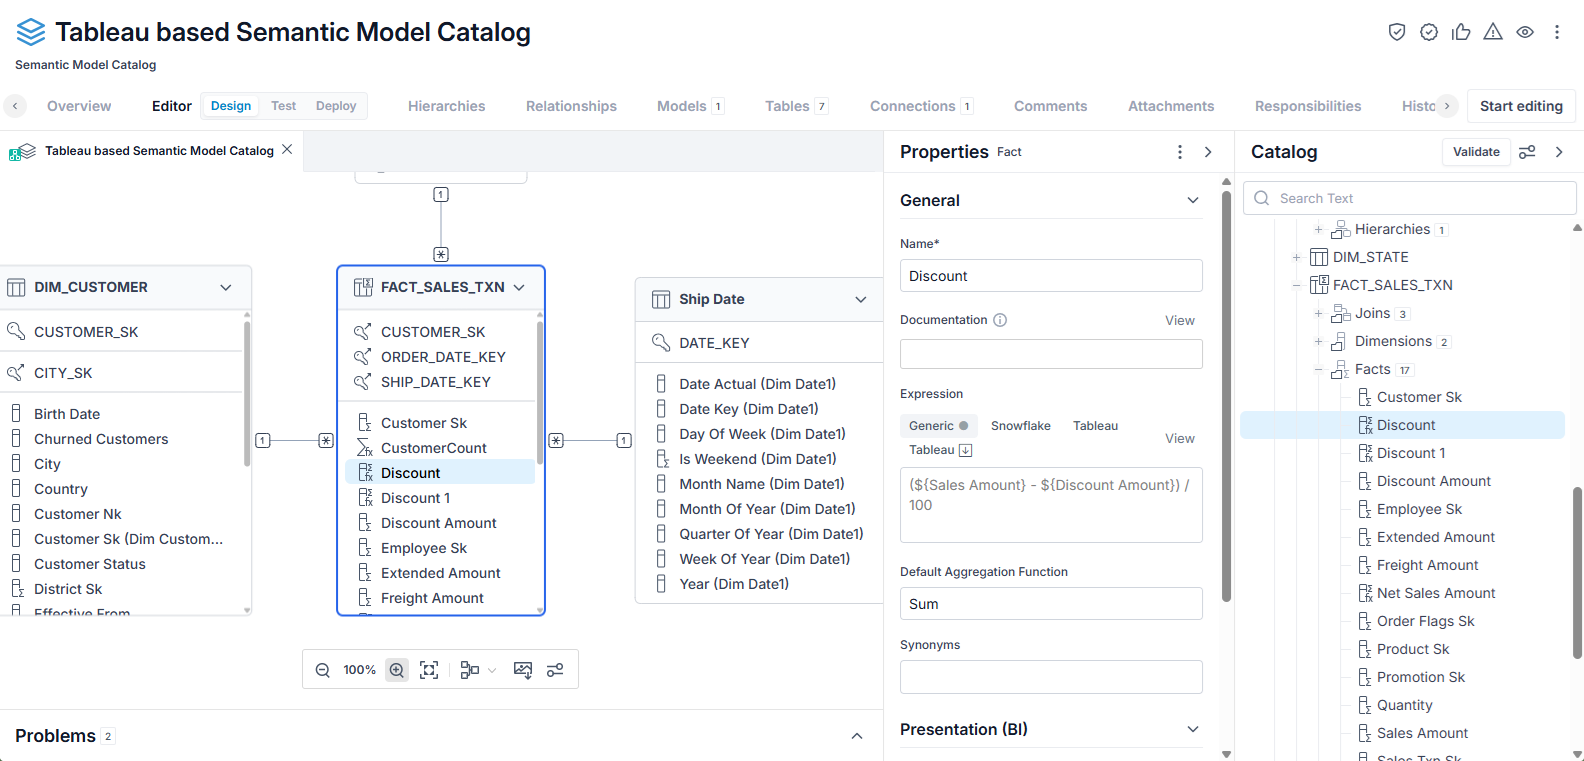Collapse the Facts node in Catalog tree
Screen dimensions: 1584x761
click(1318, 369)
